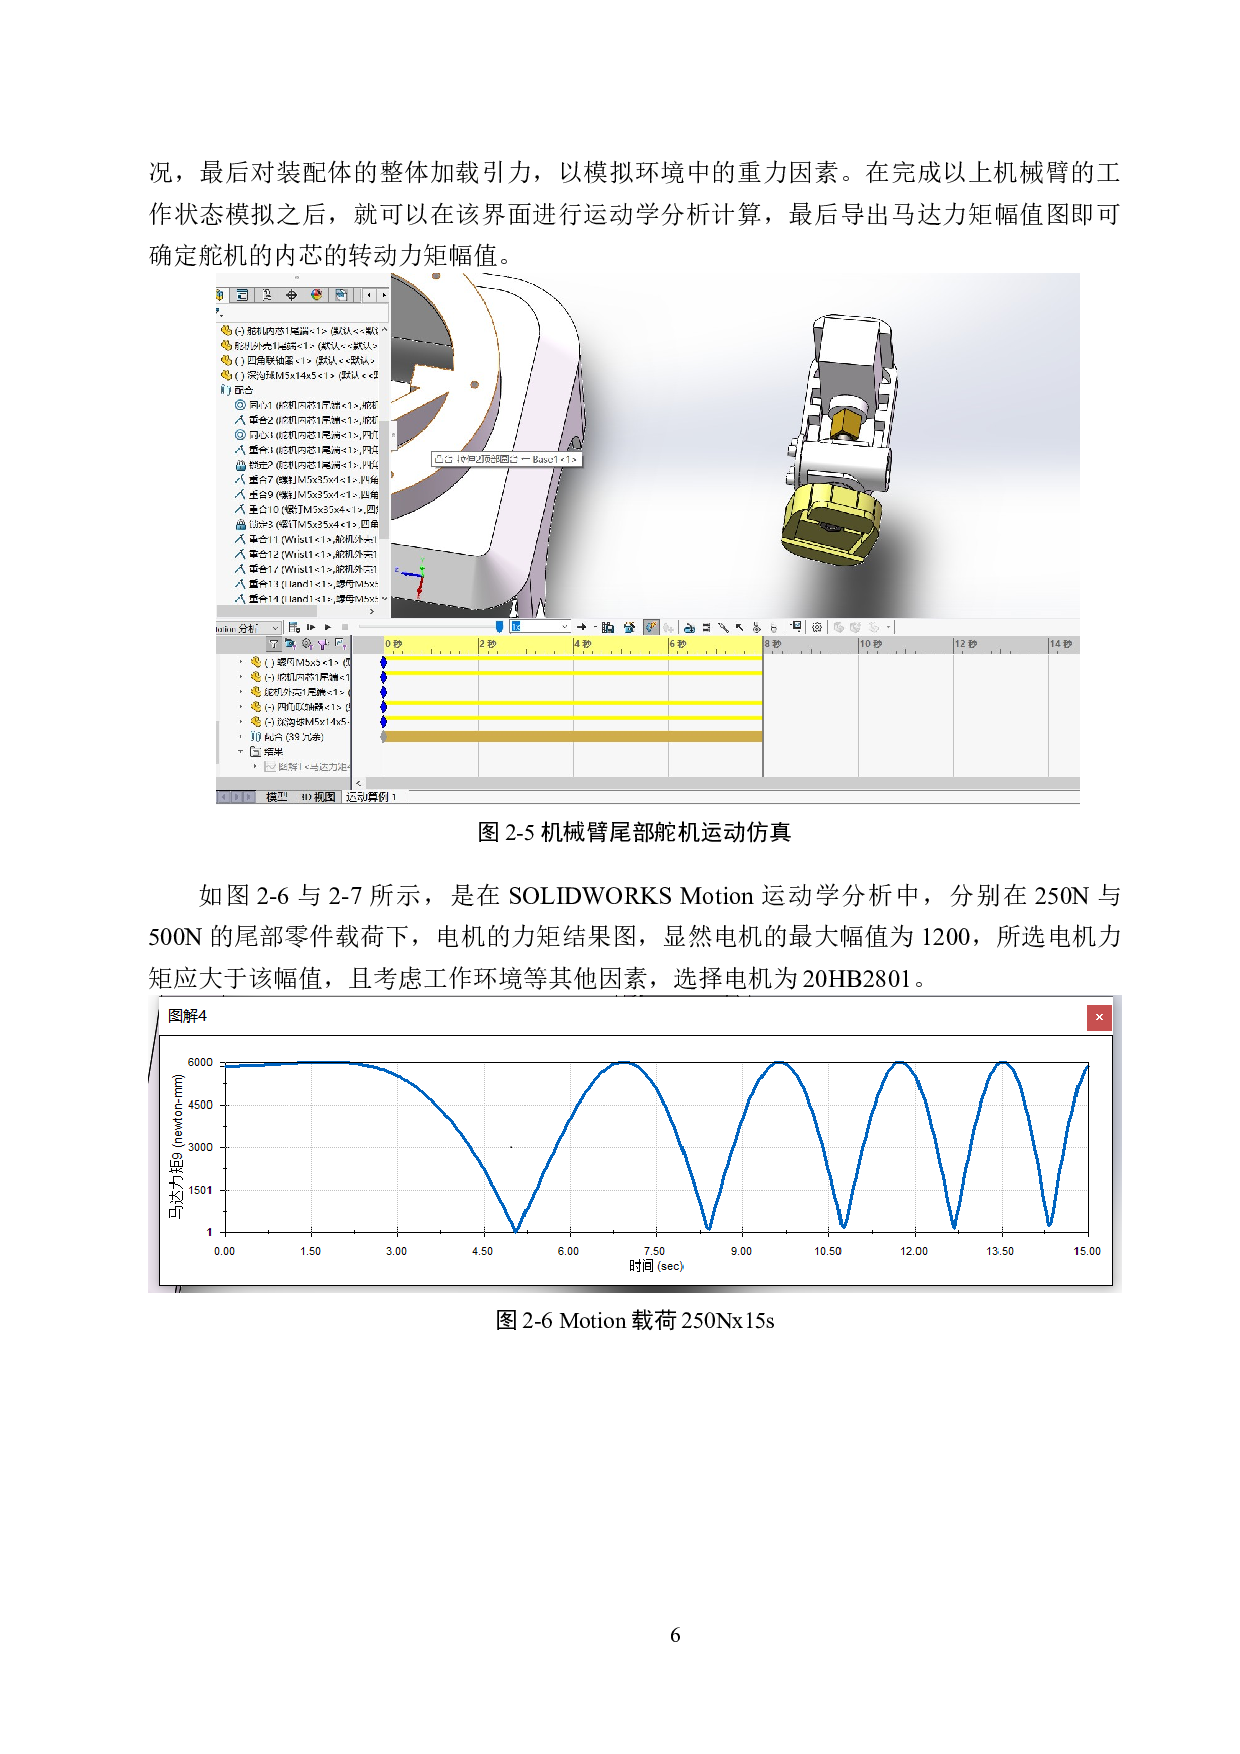Expand the 配合 (39 冗余) mates folder
The height and width of the screenshot is (1754, 1240).
(241, 737)
